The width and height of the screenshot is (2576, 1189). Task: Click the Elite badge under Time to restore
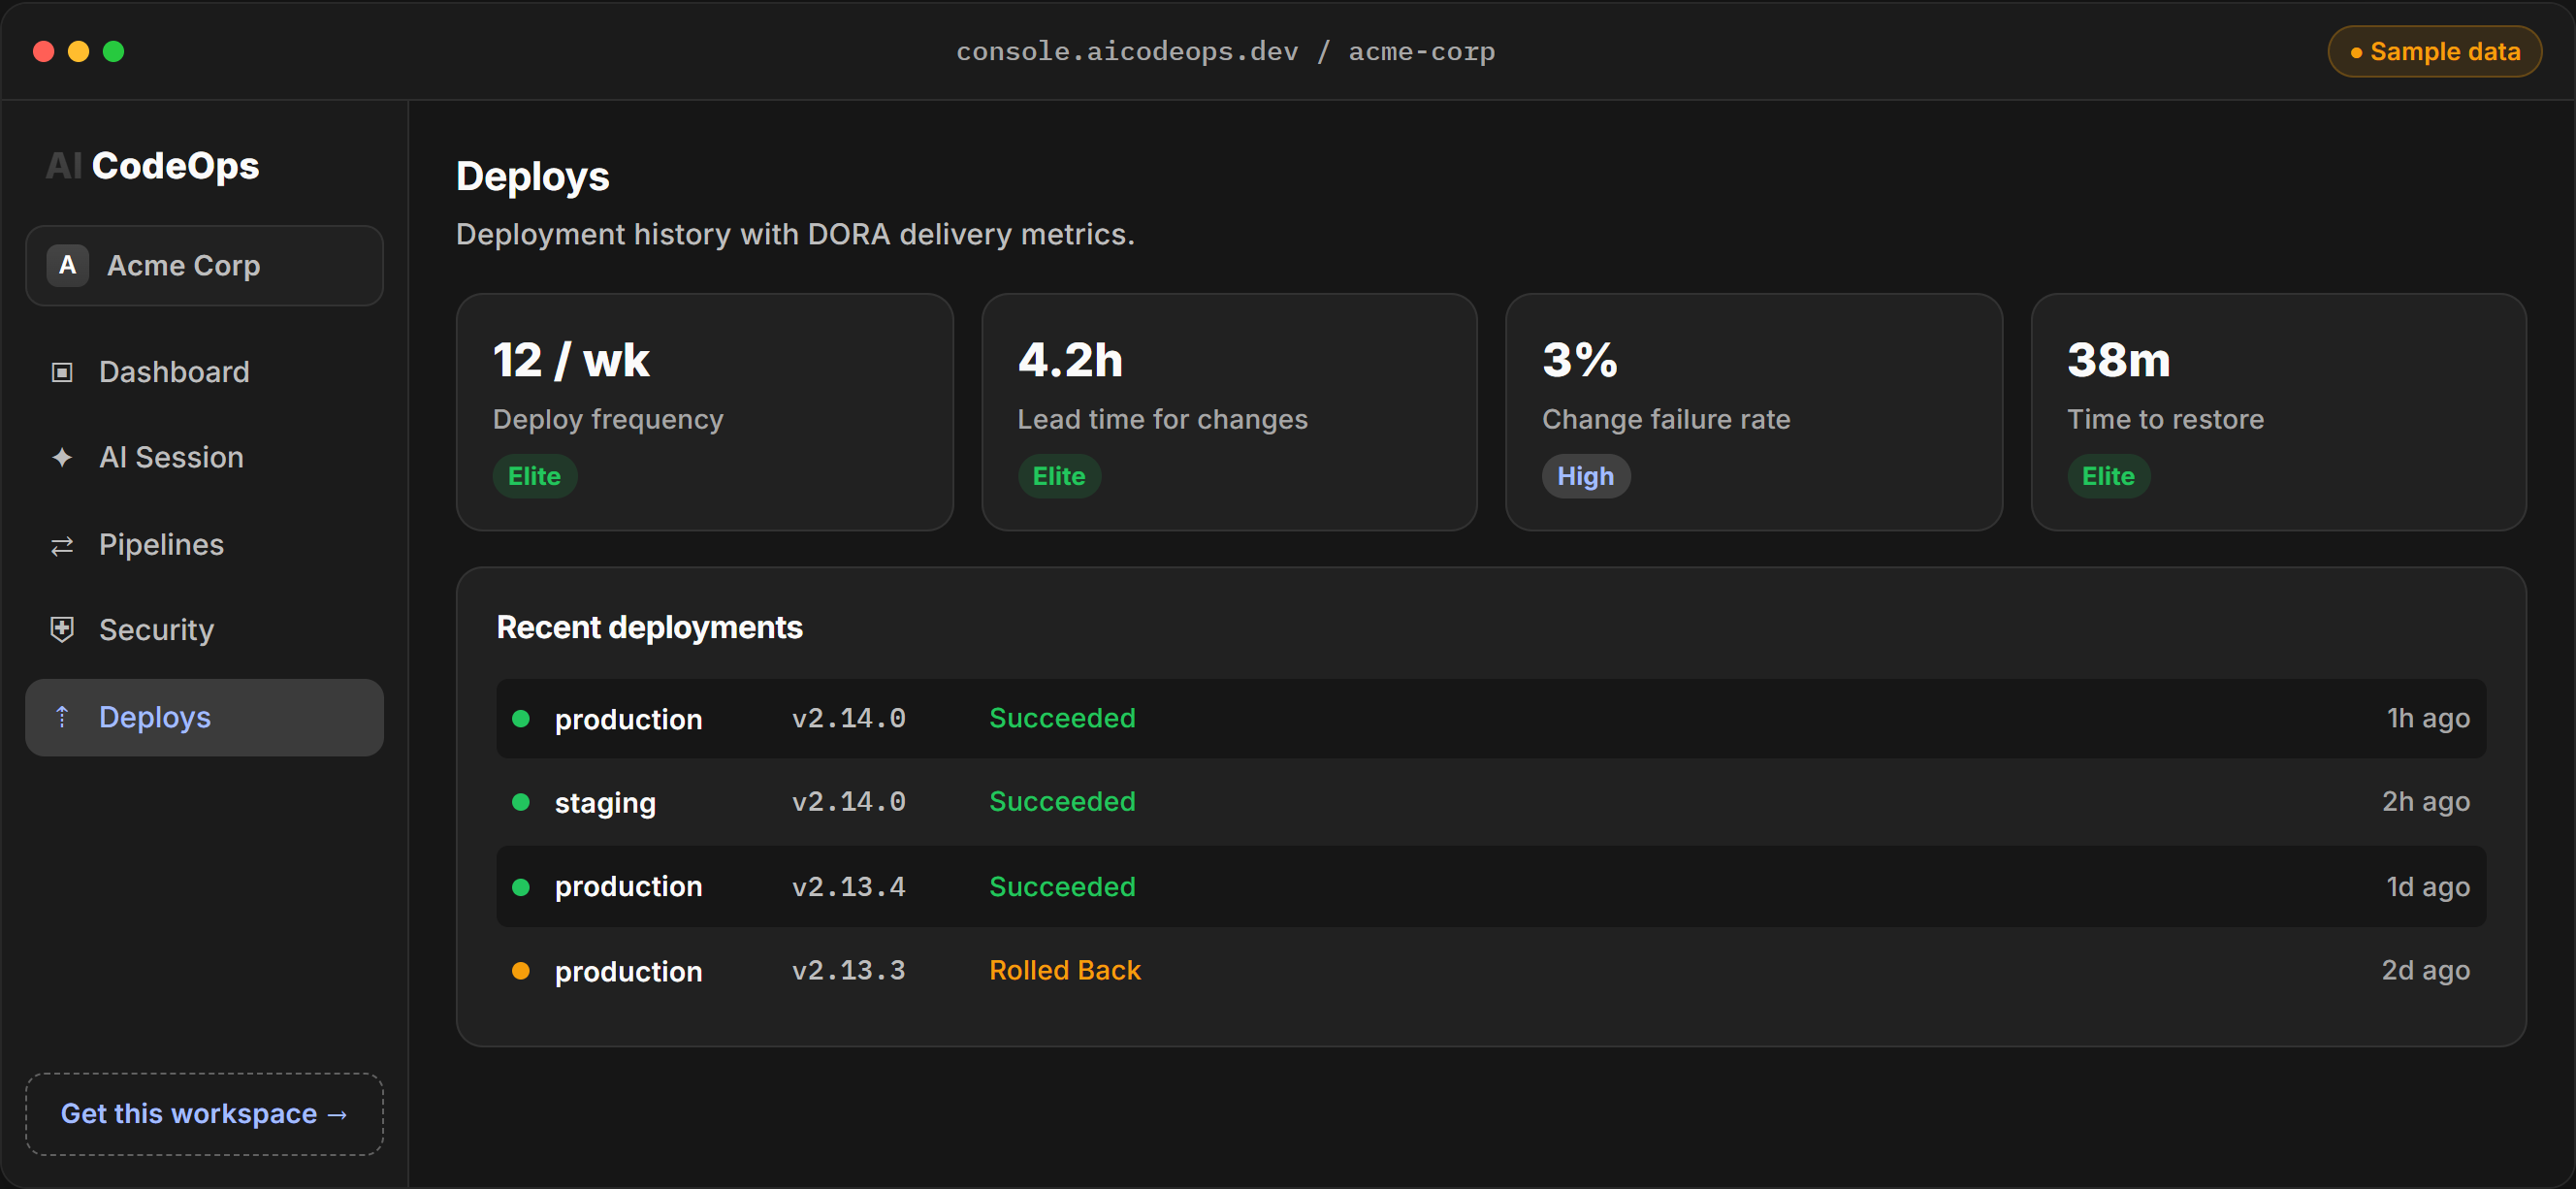pos(2108,476)
